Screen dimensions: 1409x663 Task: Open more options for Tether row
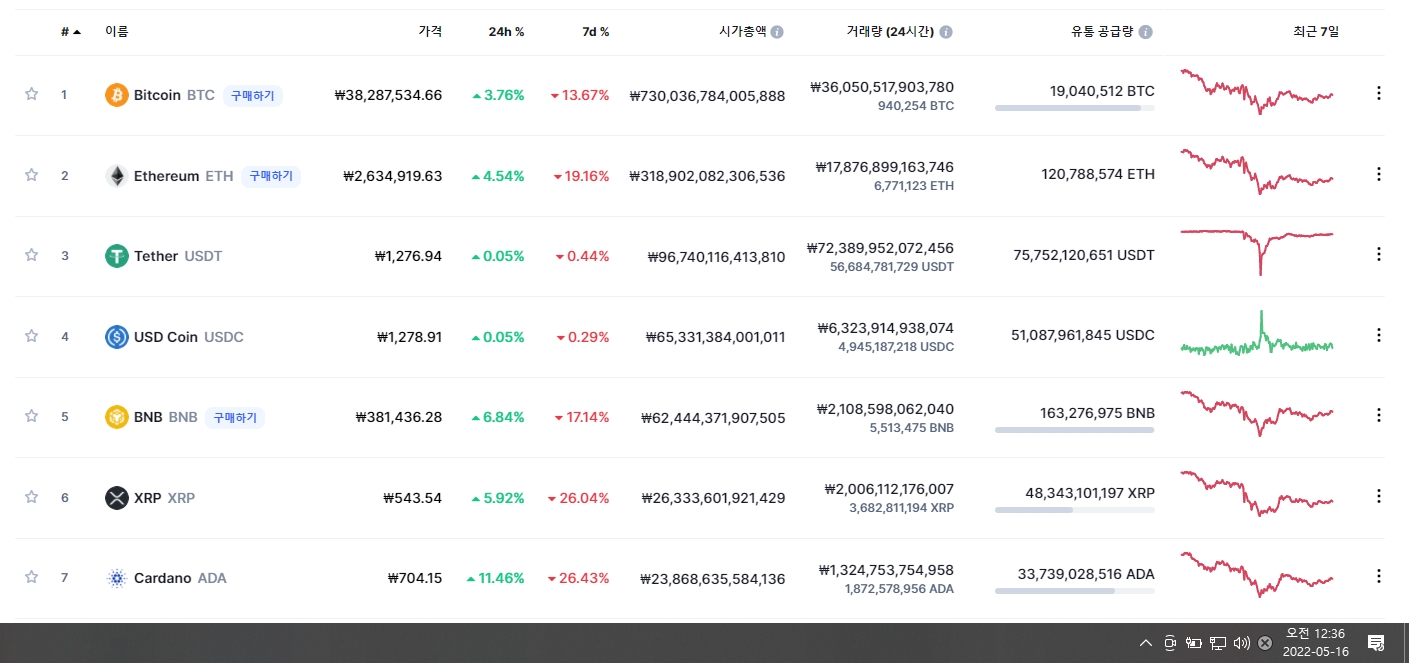pos(1379,254)
